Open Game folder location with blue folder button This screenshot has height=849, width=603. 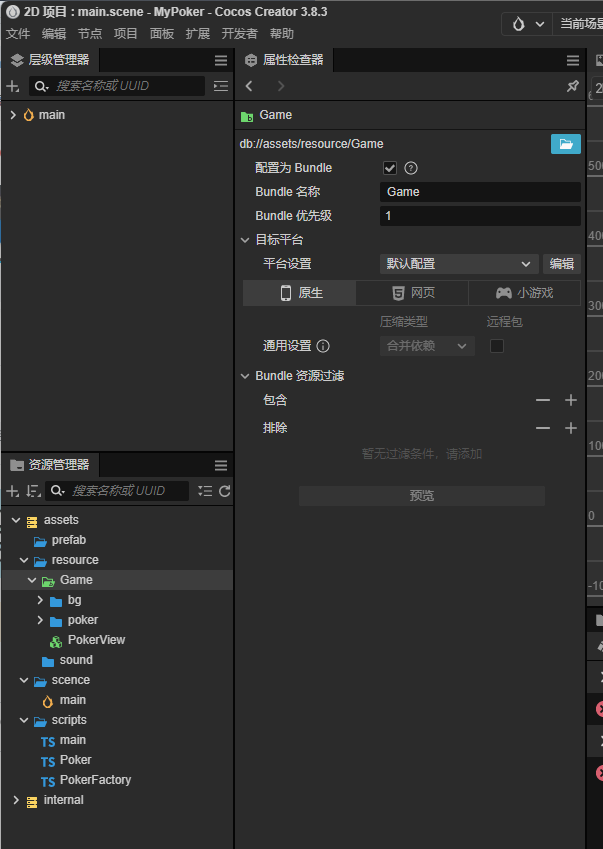tap(566, 144)
